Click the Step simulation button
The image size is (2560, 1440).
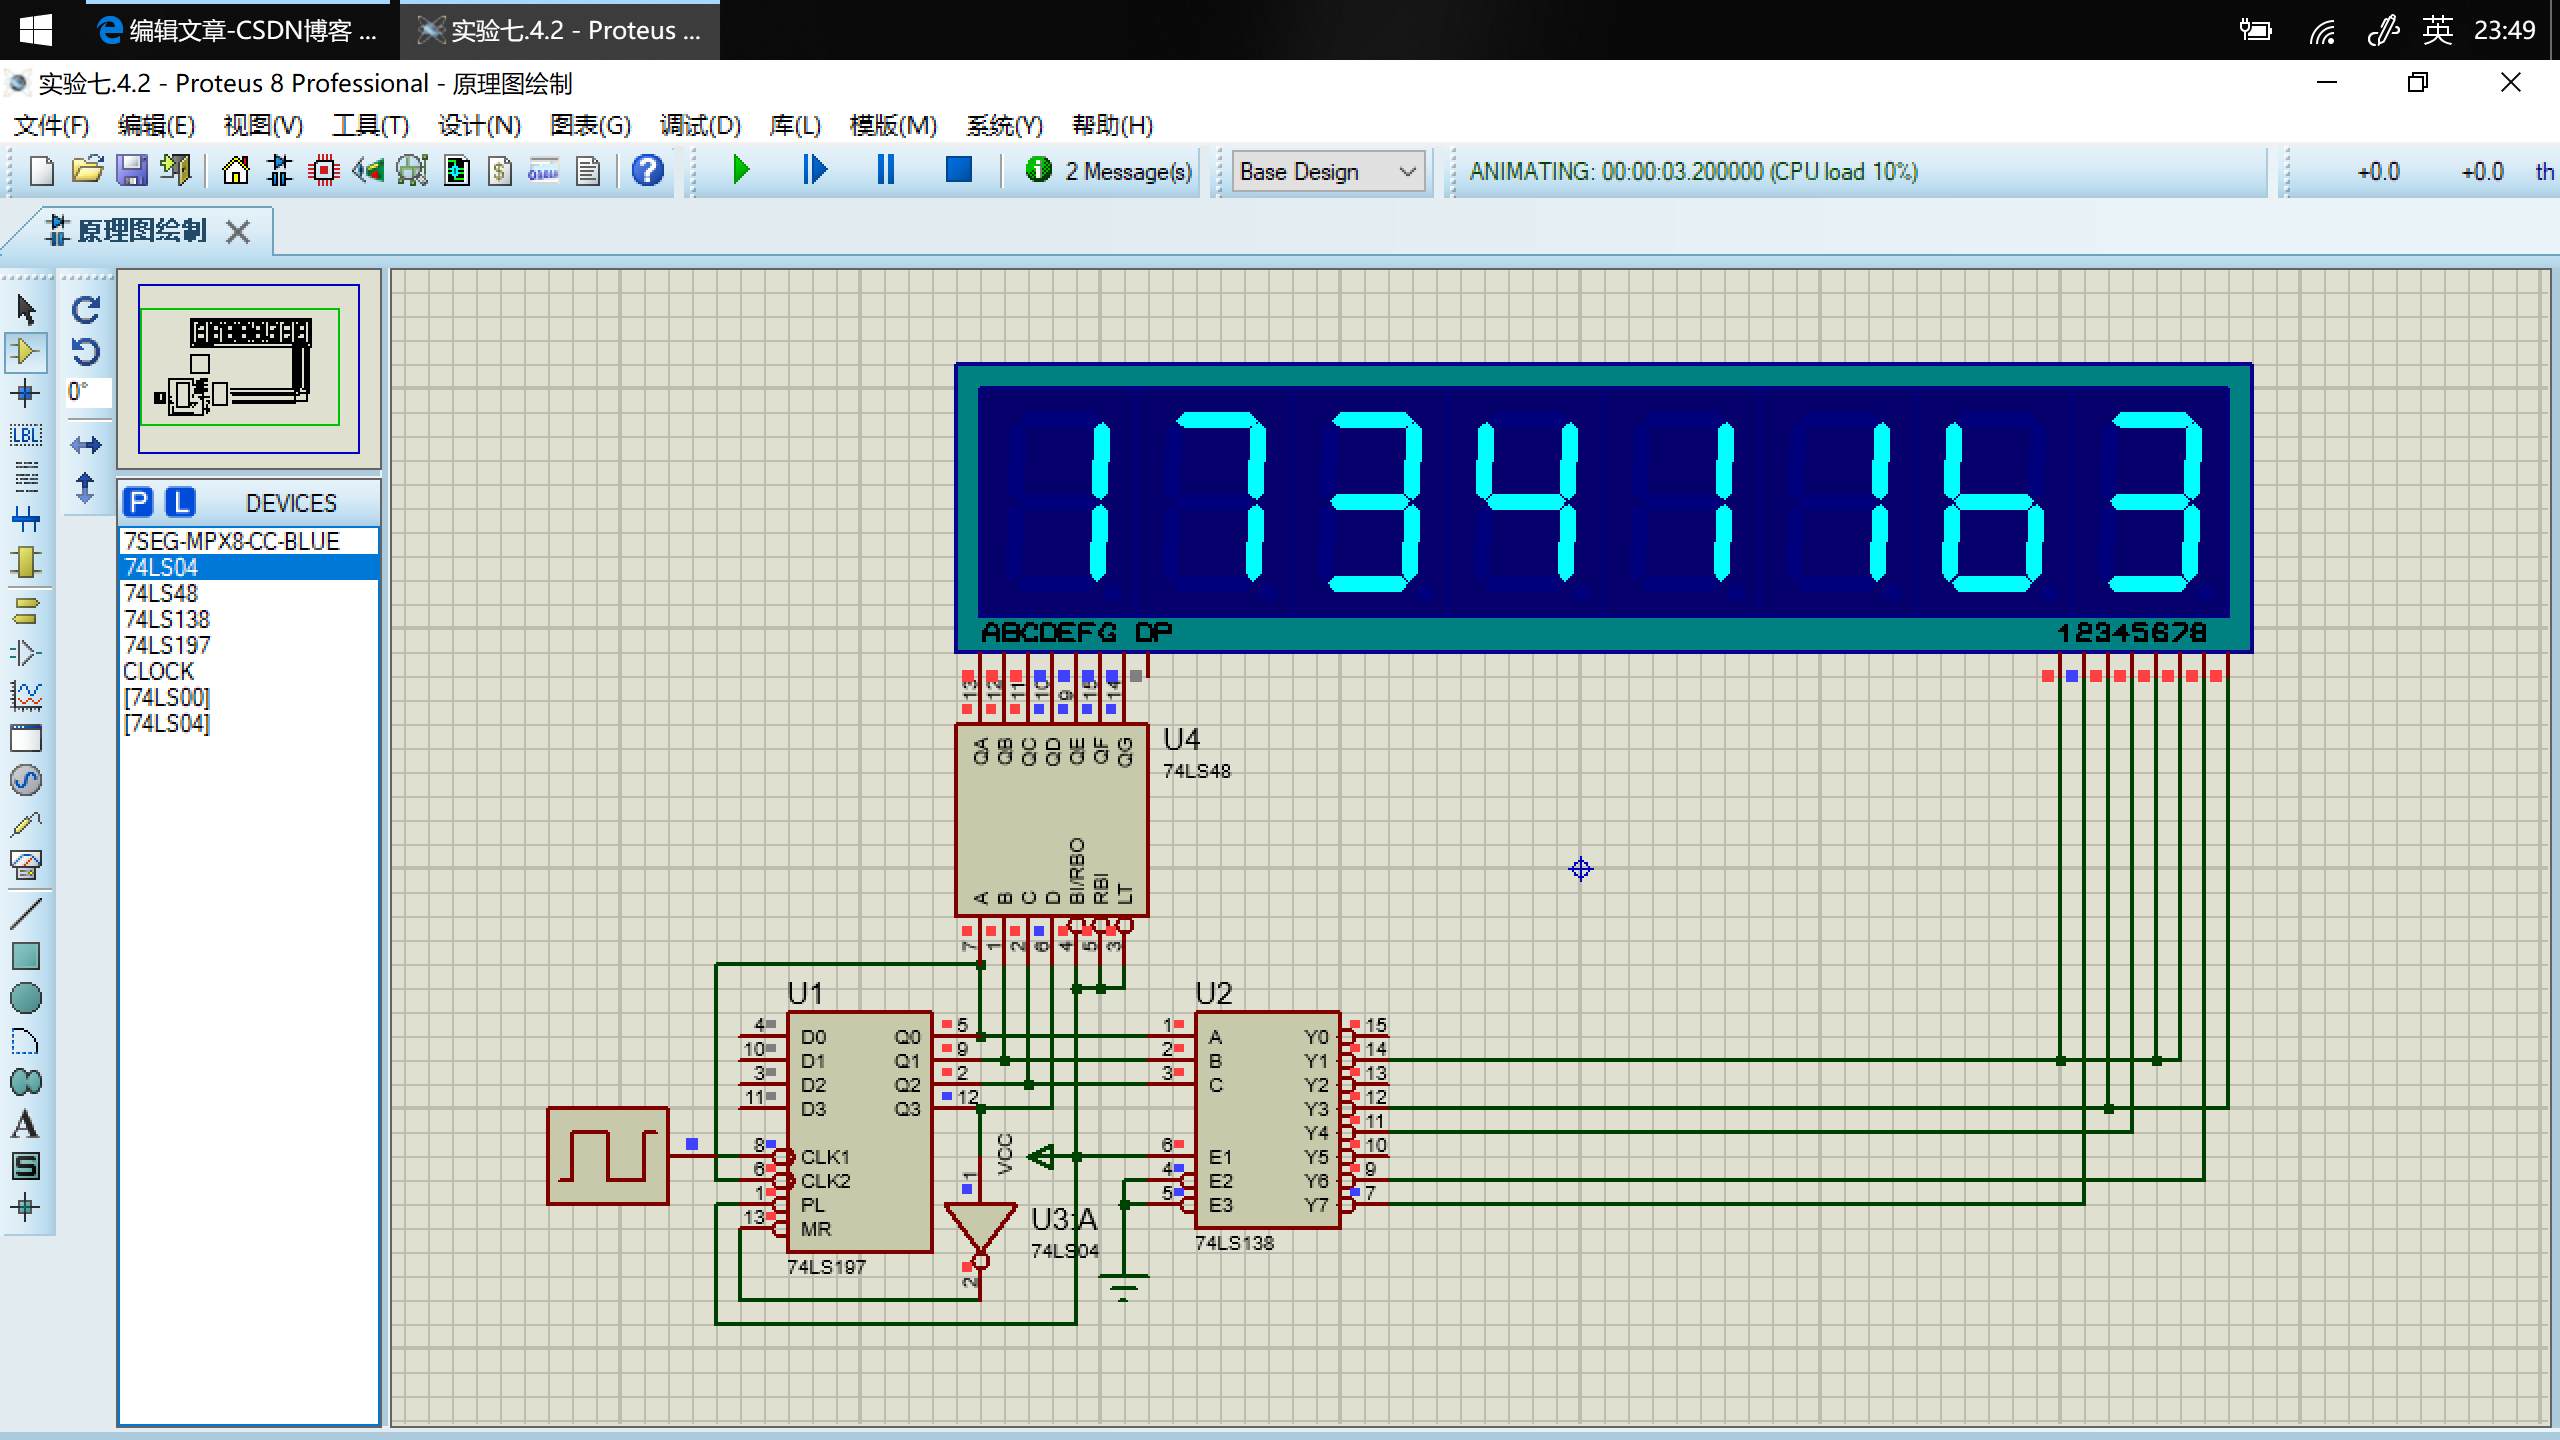pyautogui.click(x=812, y=171)
